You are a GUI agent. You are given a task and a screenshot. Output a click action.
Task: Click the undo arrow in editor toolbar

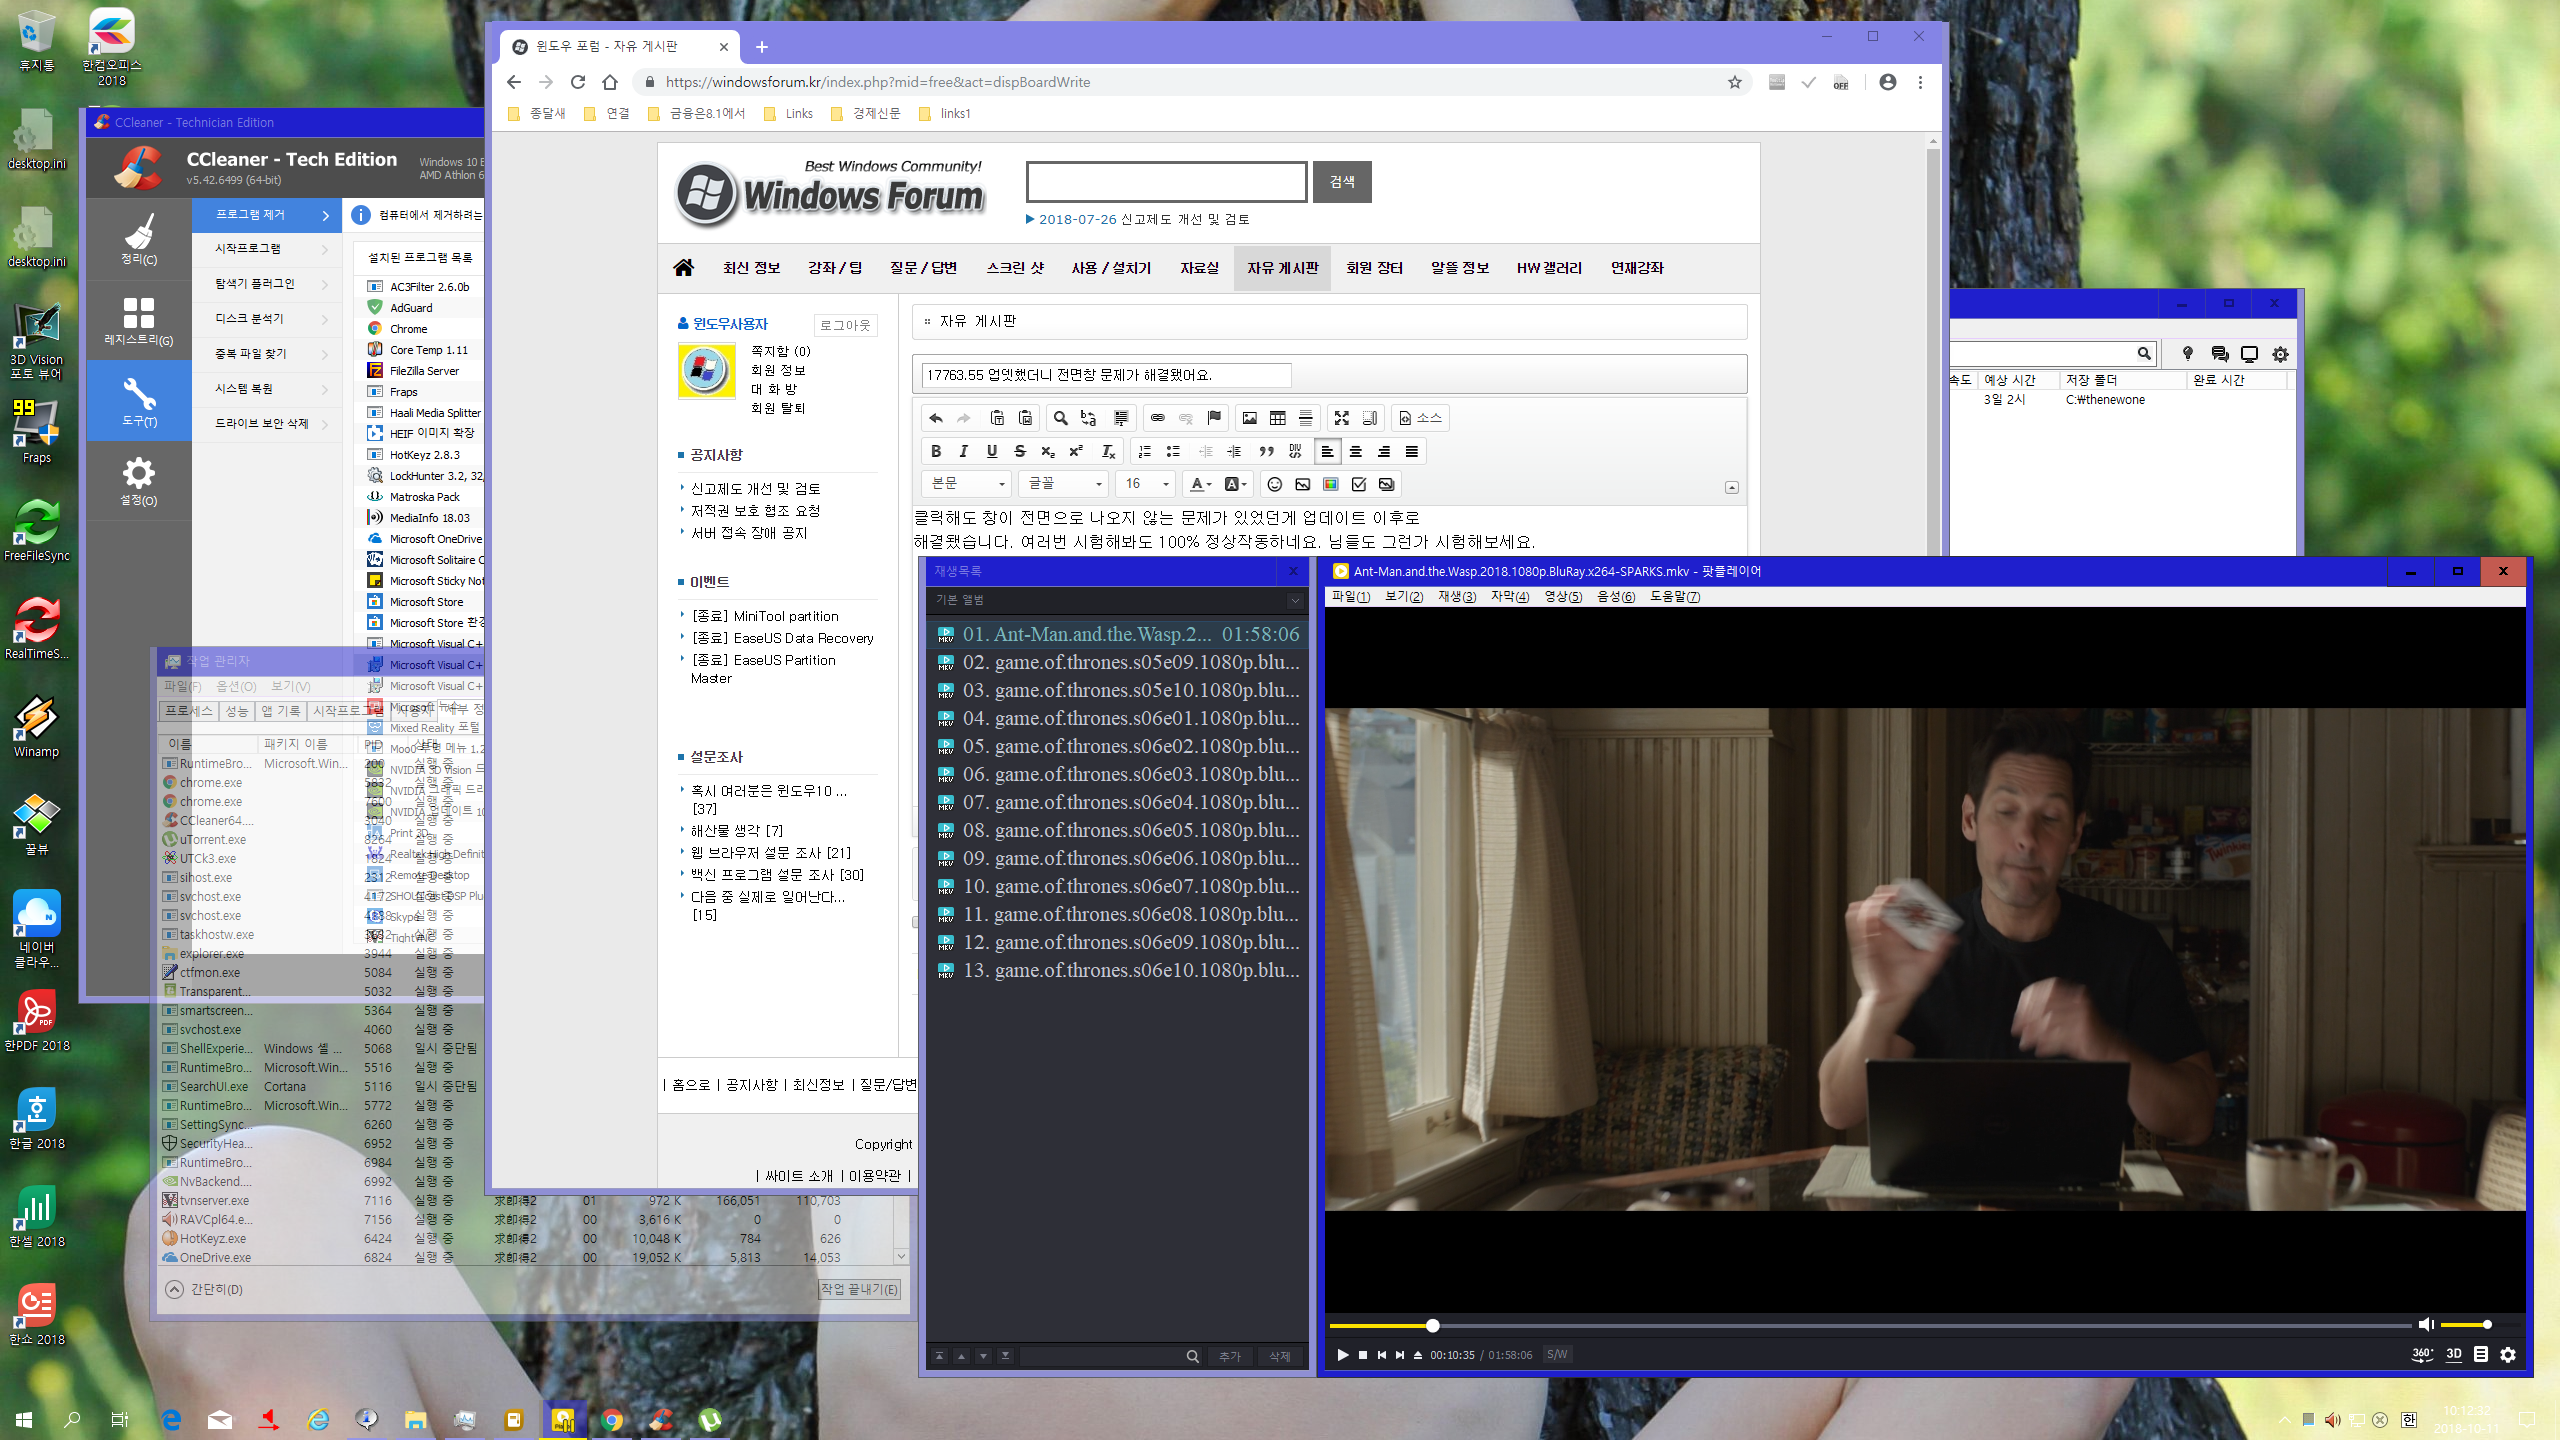coord(936,418)
